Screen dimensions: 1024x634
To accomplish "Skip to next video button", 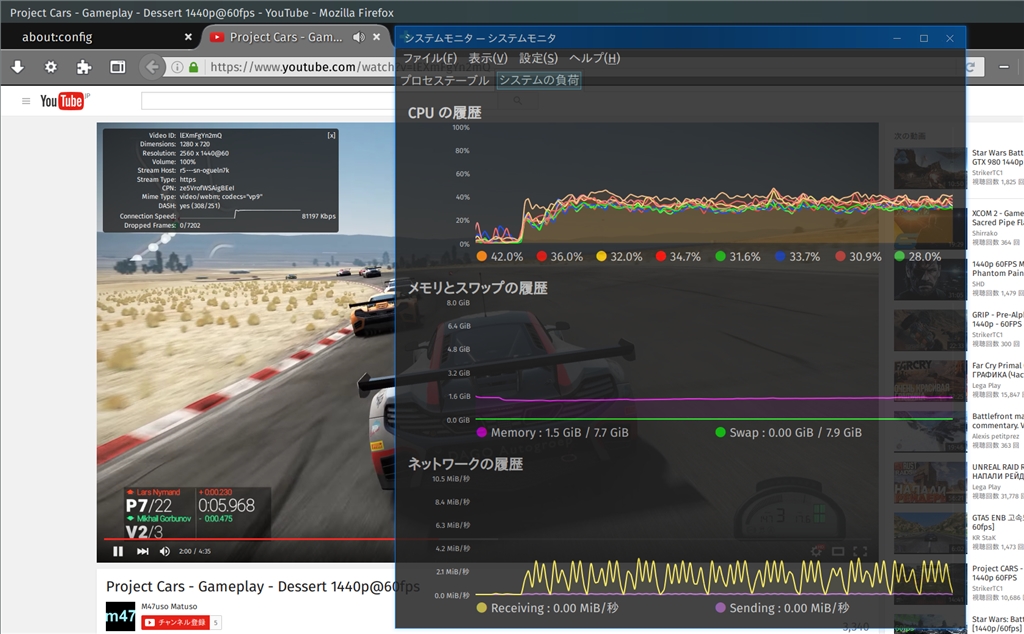I will [x=142, y=551].
